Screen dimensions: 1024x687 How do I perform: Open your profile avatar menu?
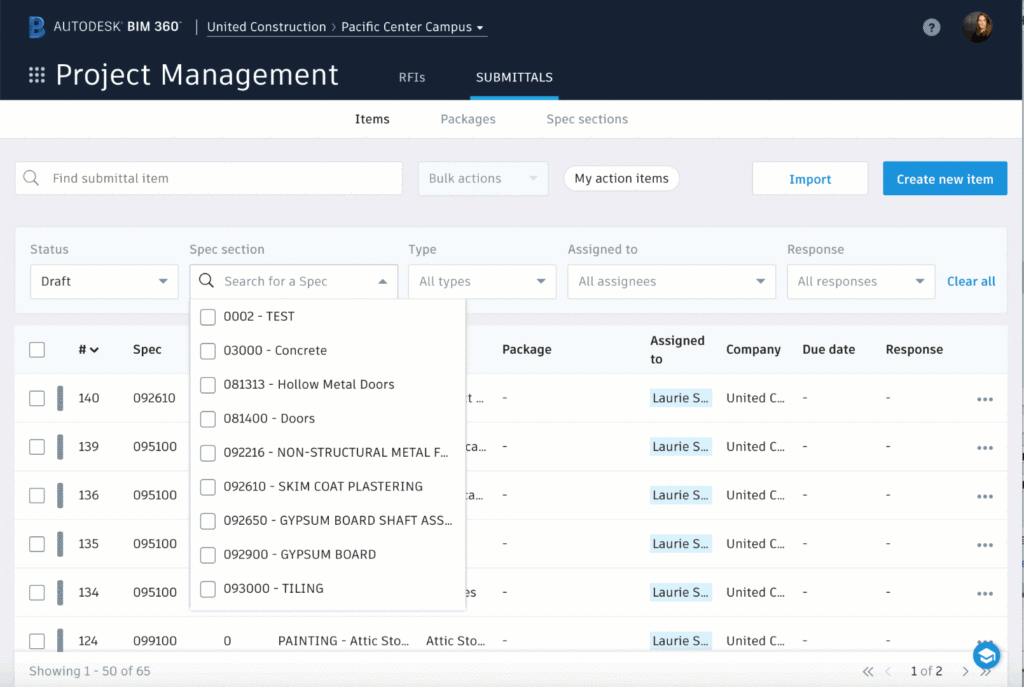(977, 27)
